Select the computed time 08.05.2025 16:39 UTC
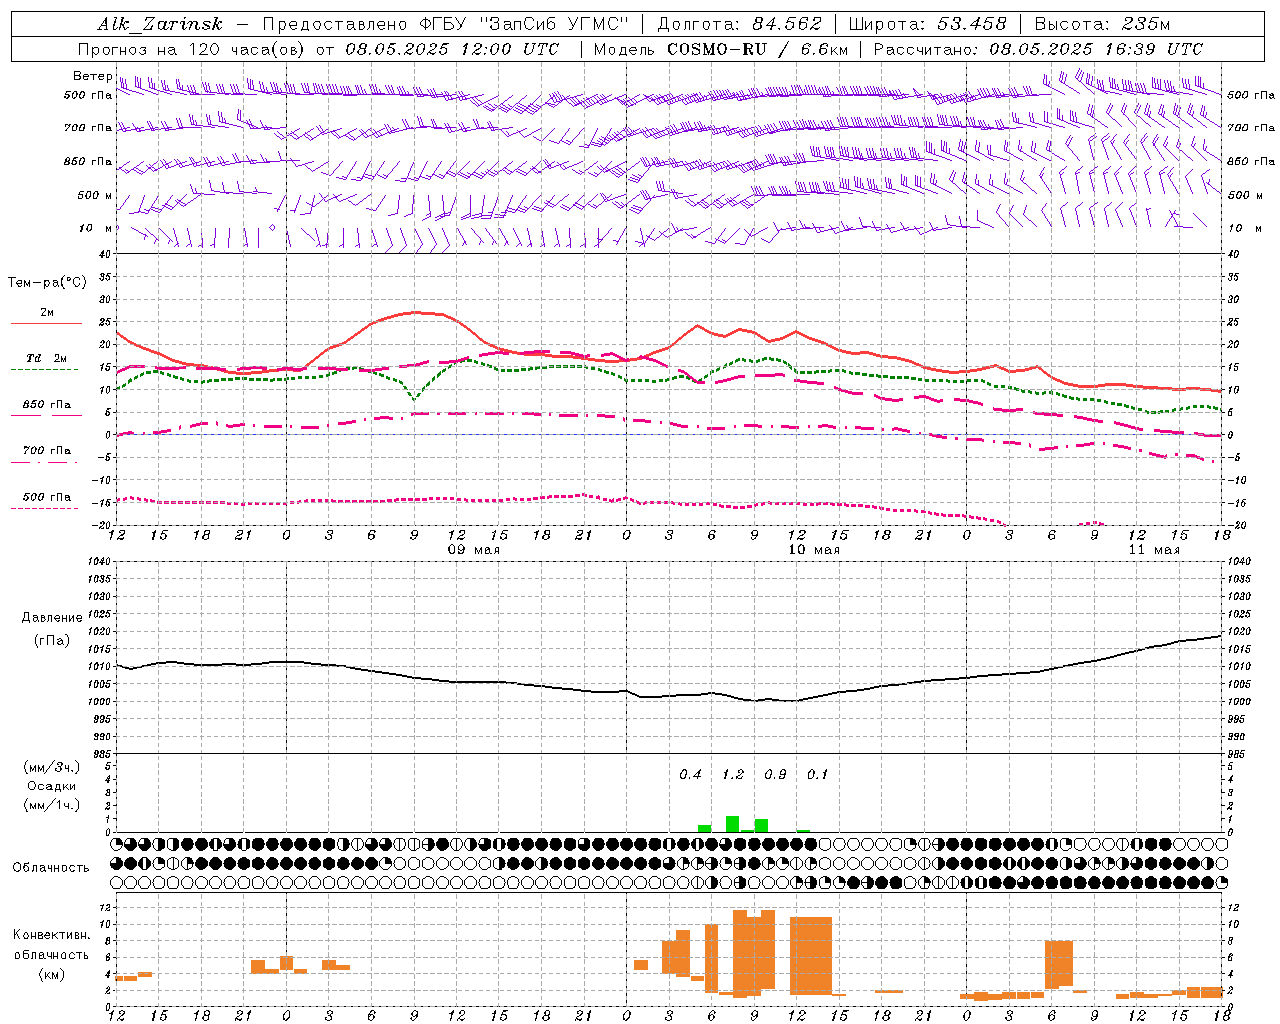Viewport: 1280px width, 1024px height. [1096, 49]
